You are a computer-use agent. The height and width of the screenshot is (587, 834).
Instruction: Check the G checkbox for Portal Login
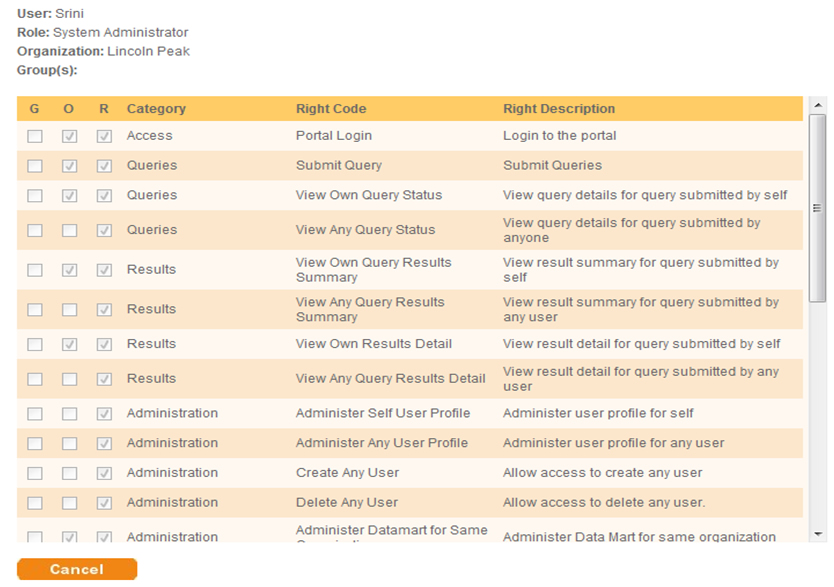point(35,136)
